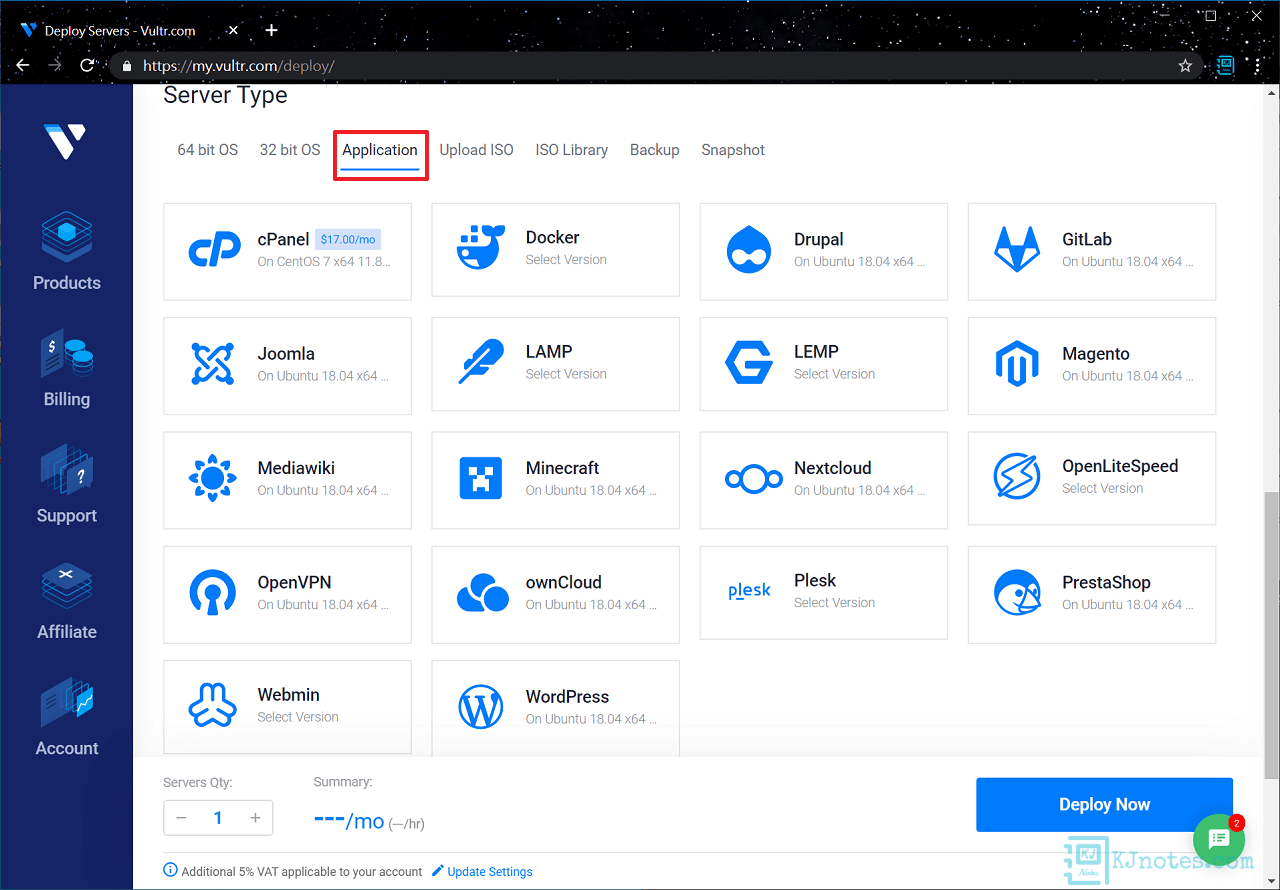Select the Webmin logo icon
This screenshot has width=1280, height=890.
213,705
